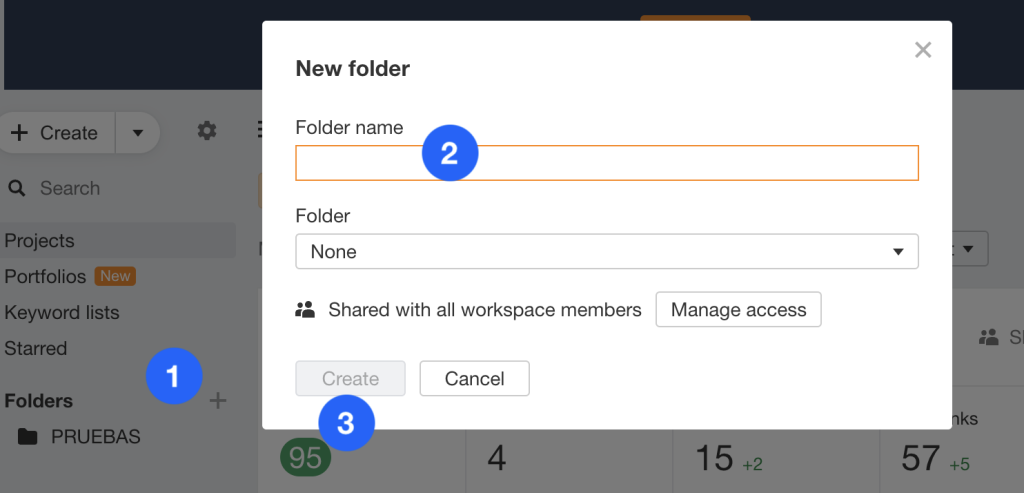This screenshot has height=493, width=1024.
Task: Click the magnifier search icon
Action: click(16, 188)
